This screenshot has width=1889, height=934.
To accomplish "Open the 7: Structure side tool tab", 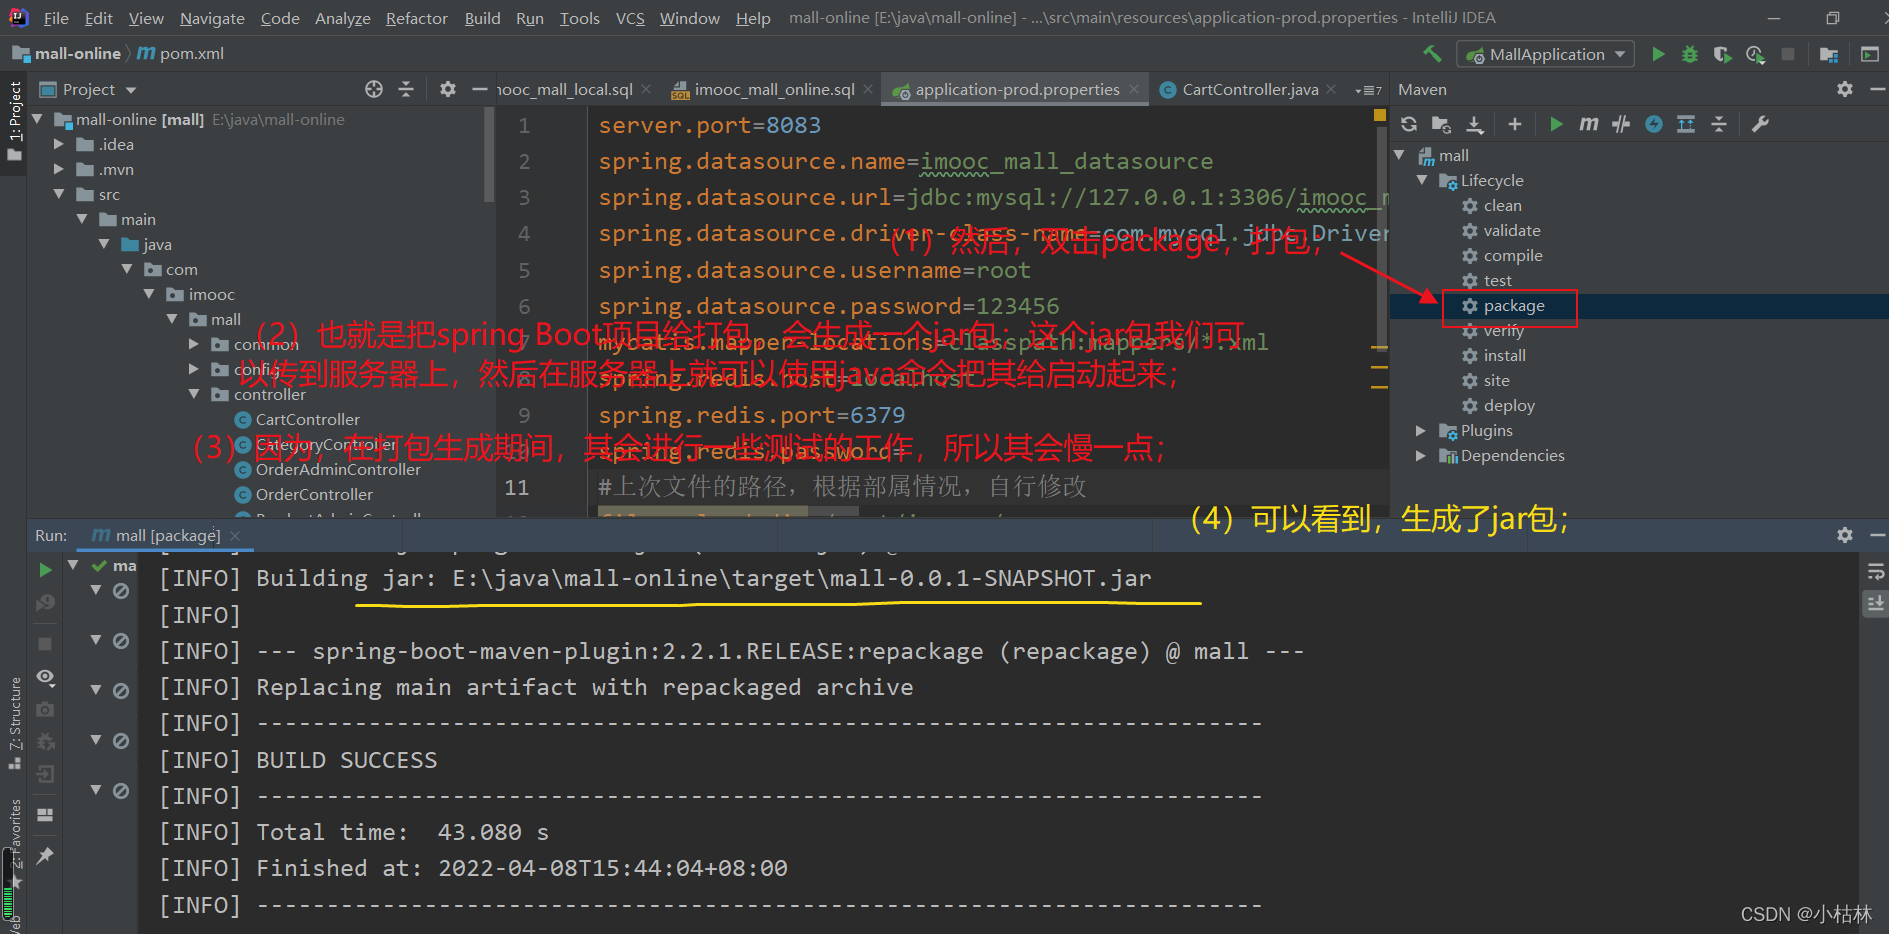I will (15, 722).
